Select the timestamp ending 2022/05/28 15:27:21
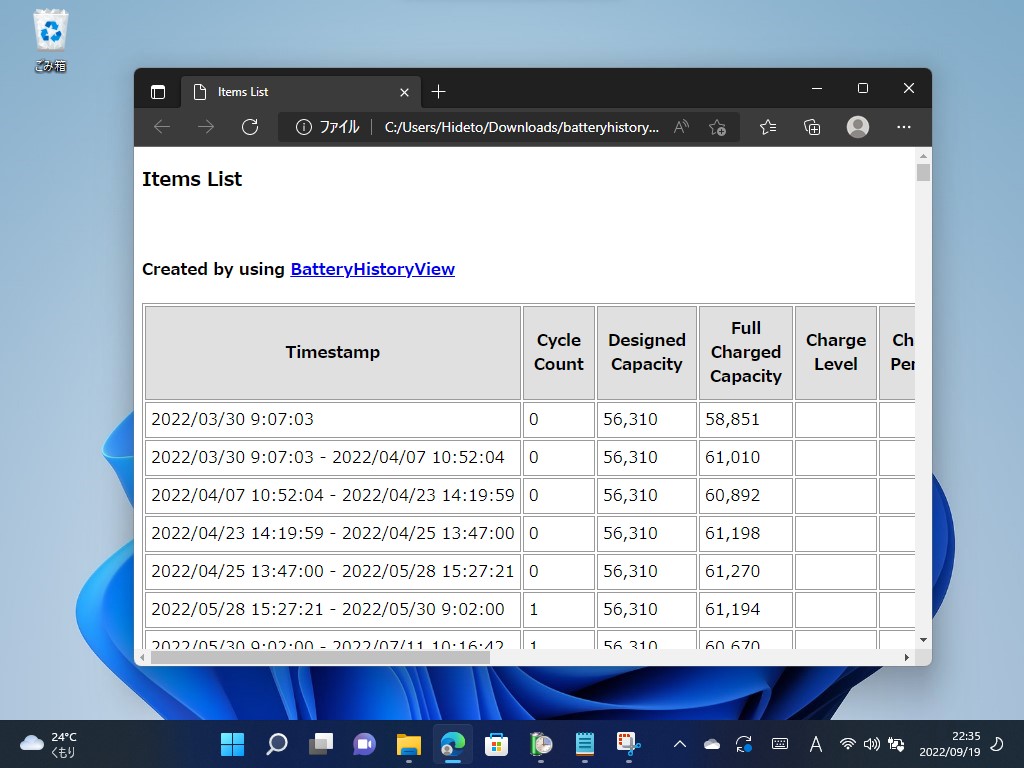The height and width of the screenshot is (768, 1024). [332, 571]
